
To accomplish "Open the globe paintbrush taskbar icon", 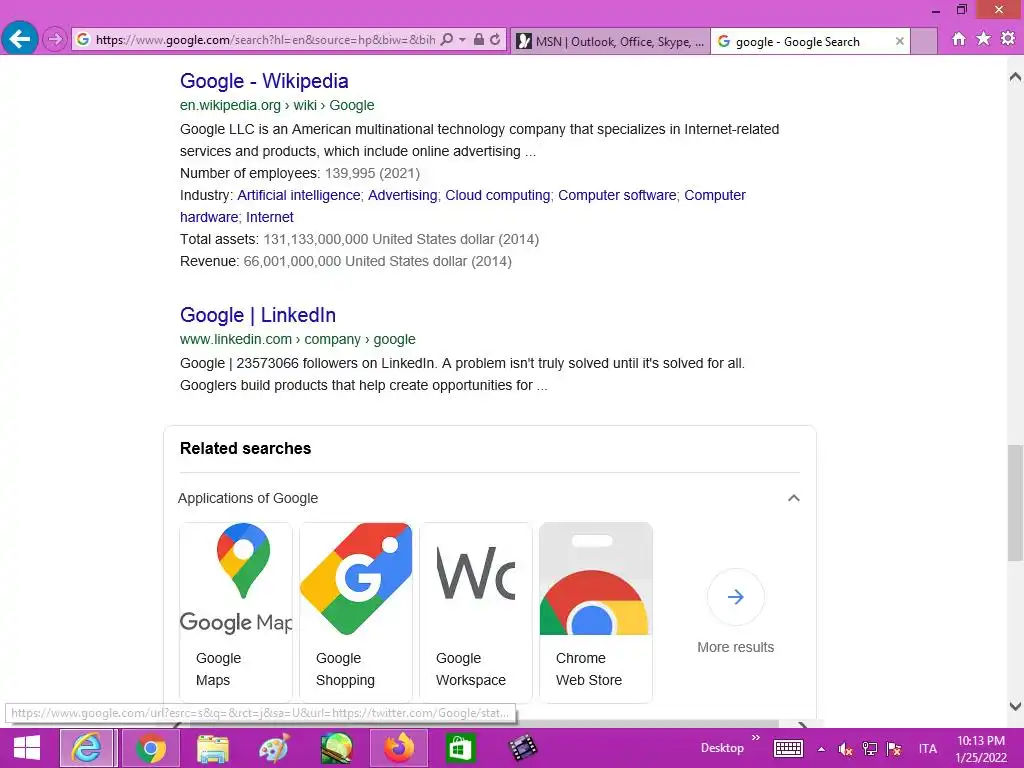I will point(336,748).
